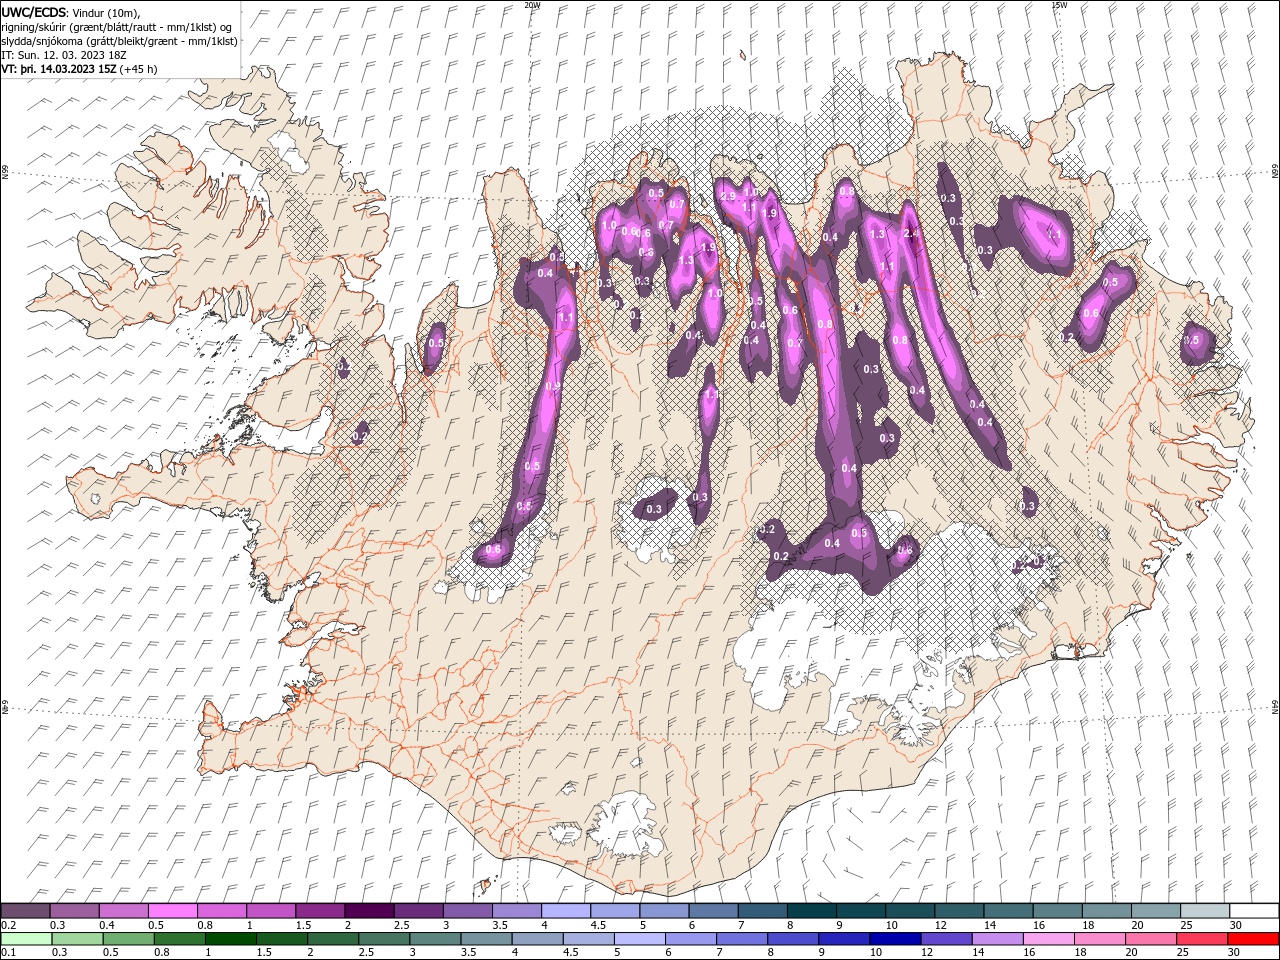This screenshot has width=1280, height=960.
Task: Click the 1.5 purple swatch in top legend row
Action: point(319,911)
